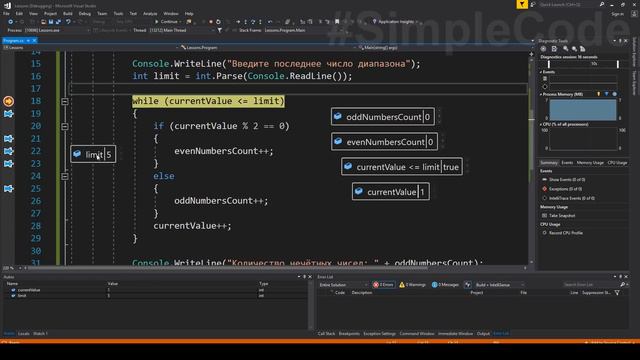640x360 pixels.
Task: Click the diagnostics session timeline ruler
Action: point(583,64)
